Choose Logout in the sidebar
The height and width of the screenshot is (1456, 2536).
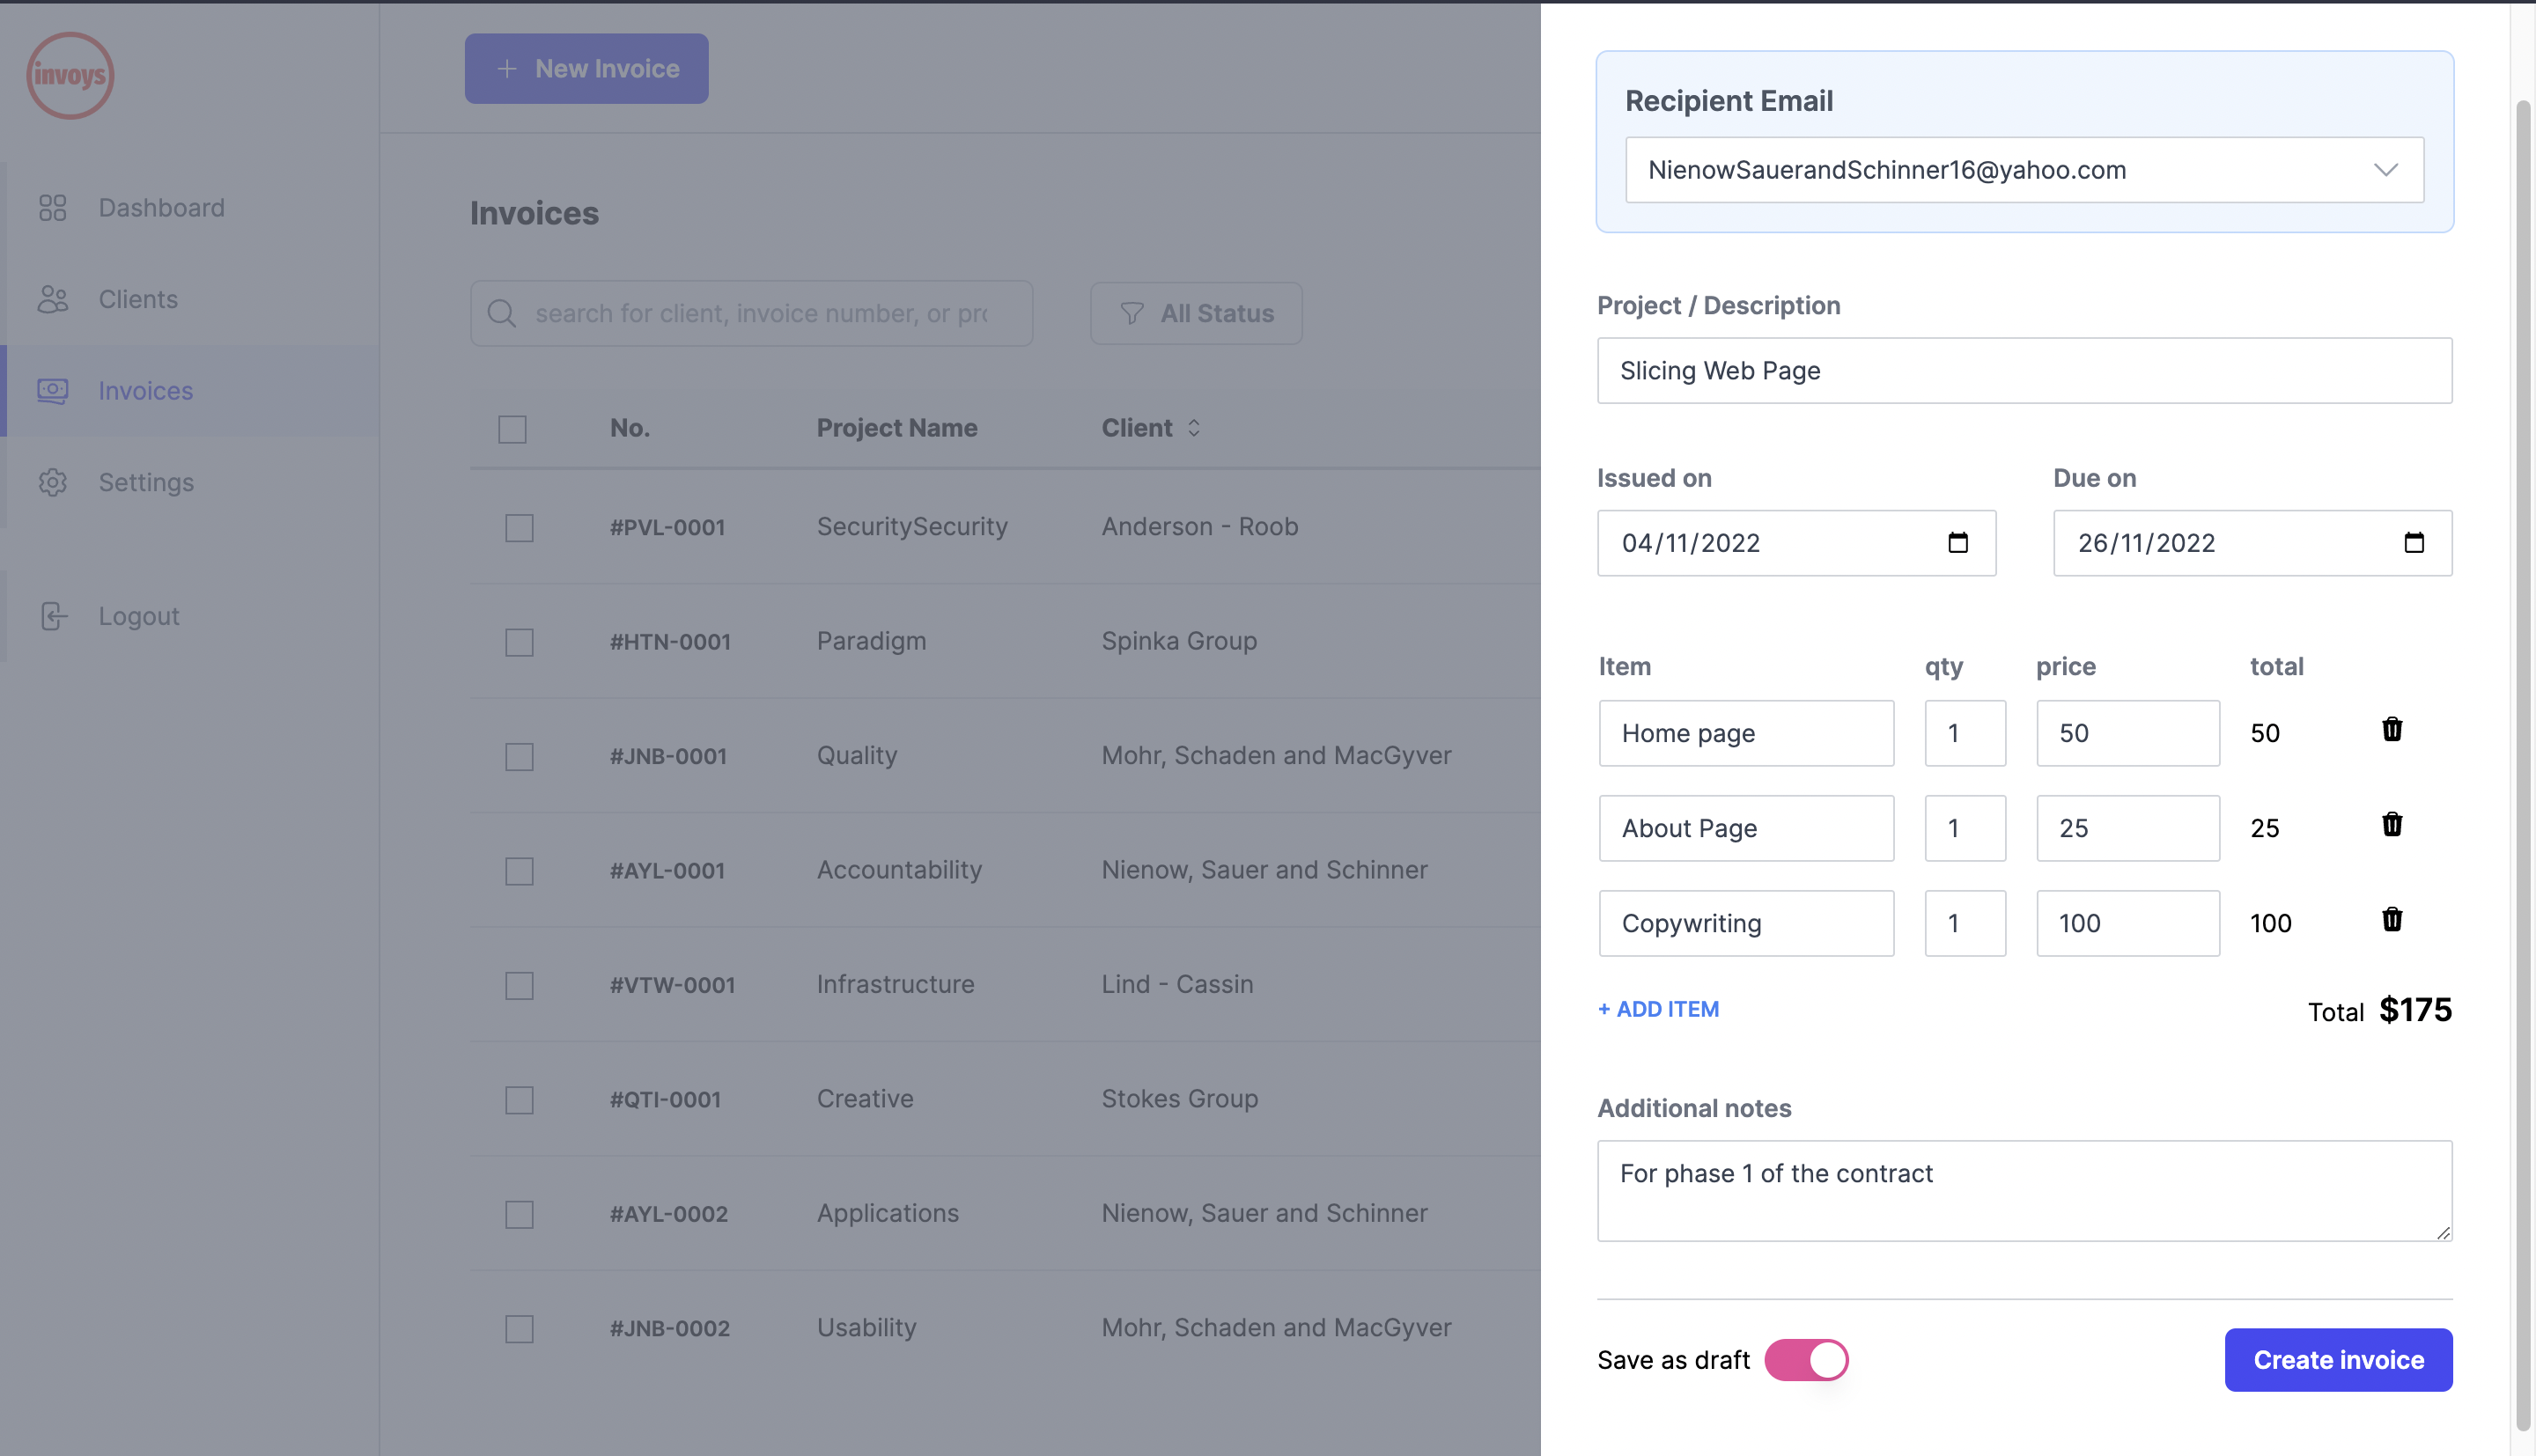pyautogui.click(x=190, y=616)
